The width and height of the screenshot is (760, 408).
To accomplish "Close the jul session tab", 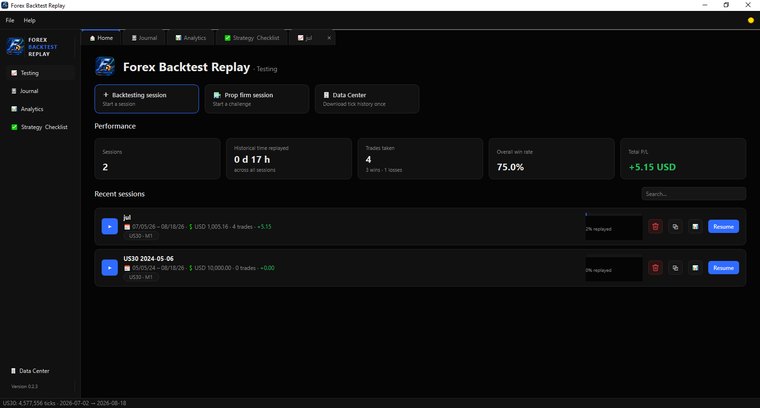I will pyautogui.click(x=329, y=38).
